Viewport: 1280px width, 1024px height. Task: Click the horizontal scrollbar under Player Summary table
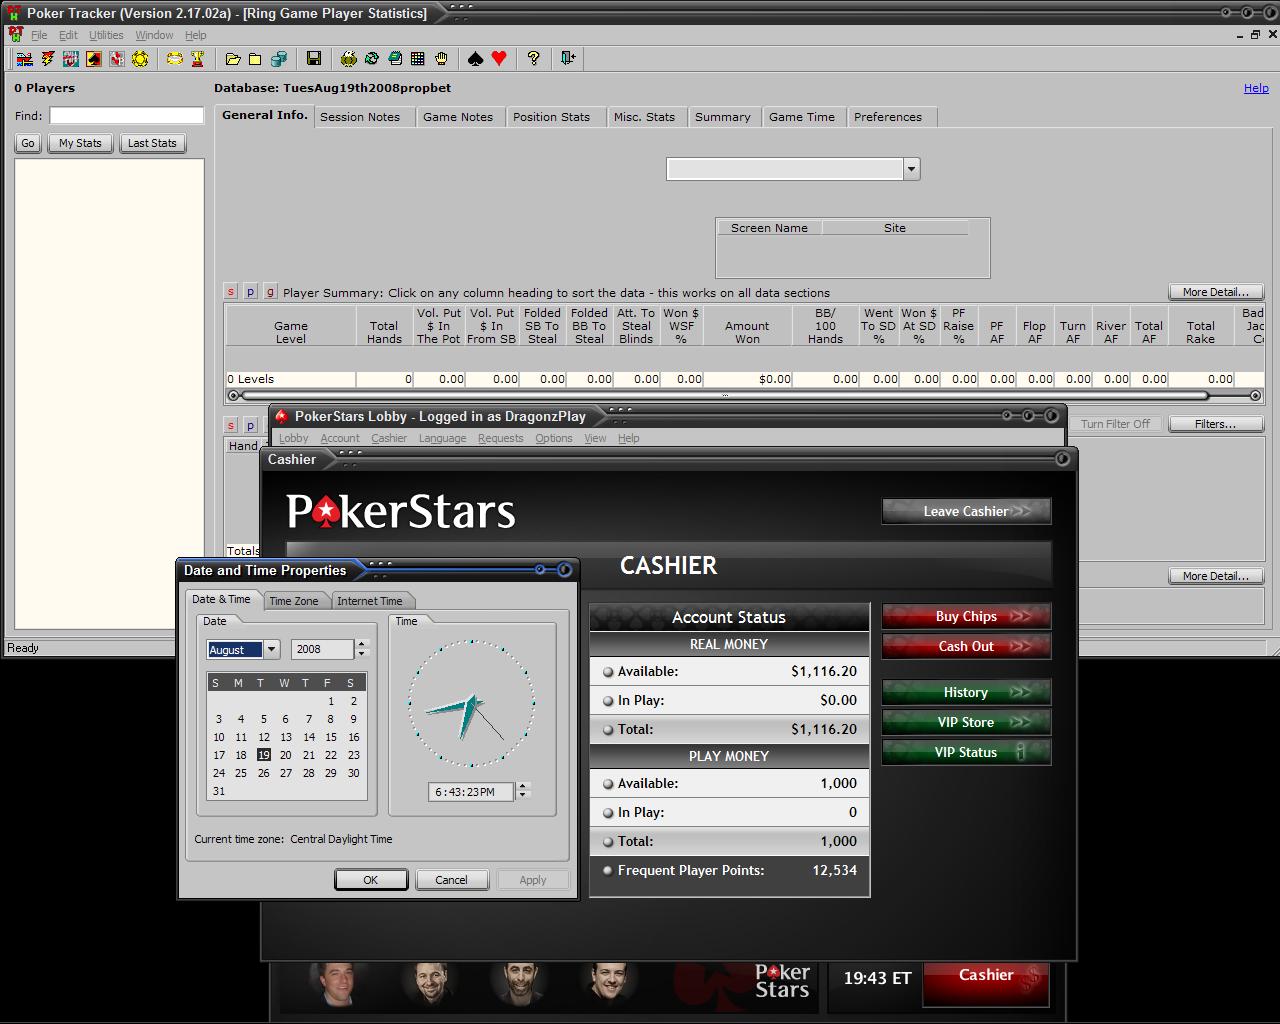pyautogui.click(x=744, y=396)
